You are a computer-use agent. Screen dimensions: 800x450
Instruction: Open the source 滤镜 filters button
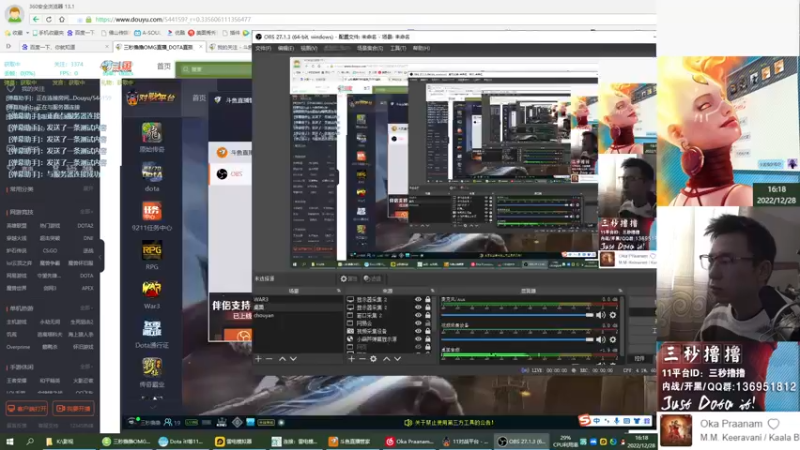373,279
